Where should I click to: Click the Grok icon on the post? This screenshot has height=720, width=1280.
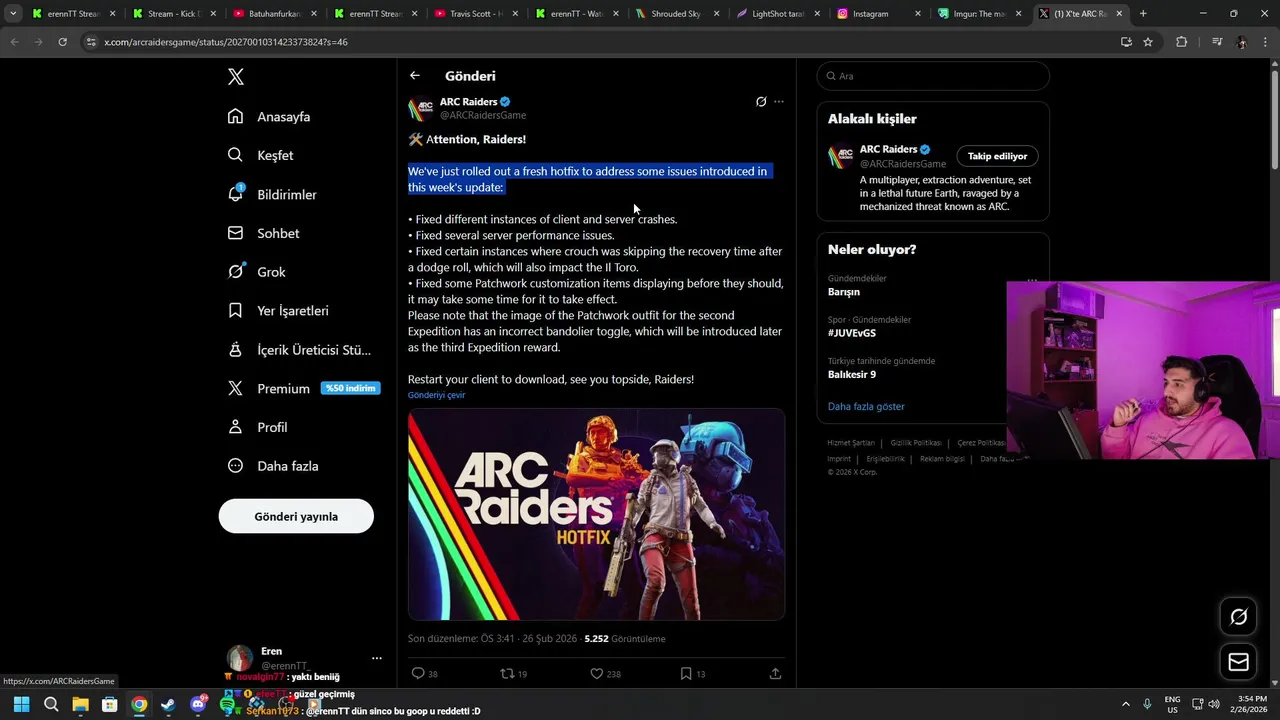(x=761, y=102)
